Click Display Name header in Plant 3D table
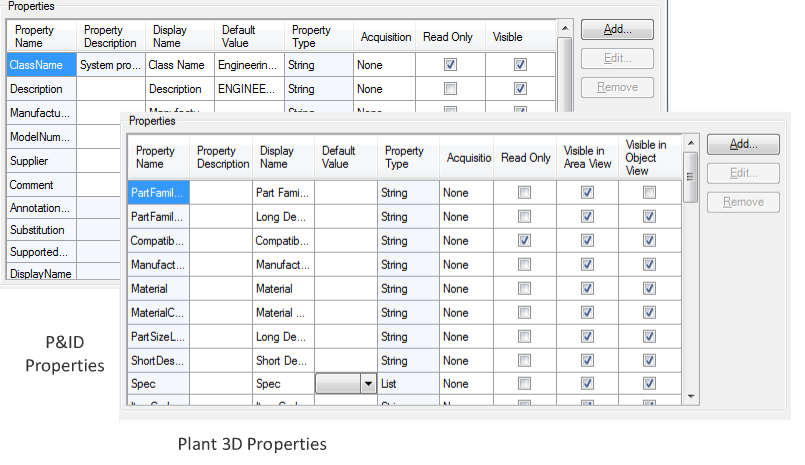This screenshot has height=465, width=805. [x=283, y=157]
